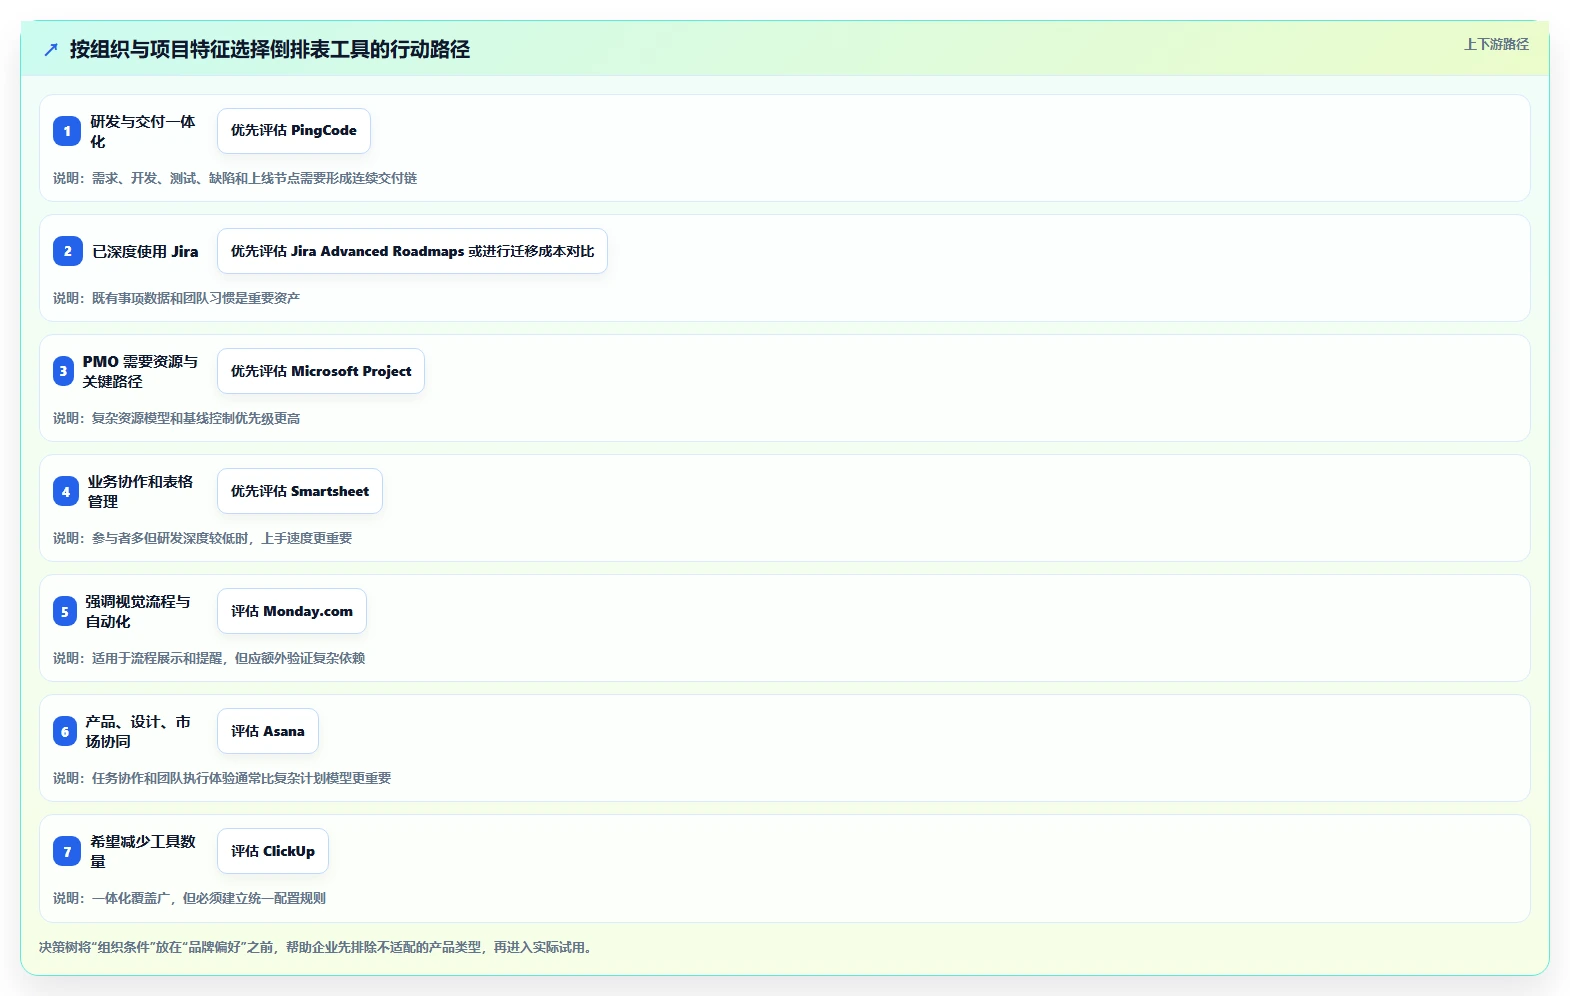Click the 业务协作和表格管理 label

point(140,491)
